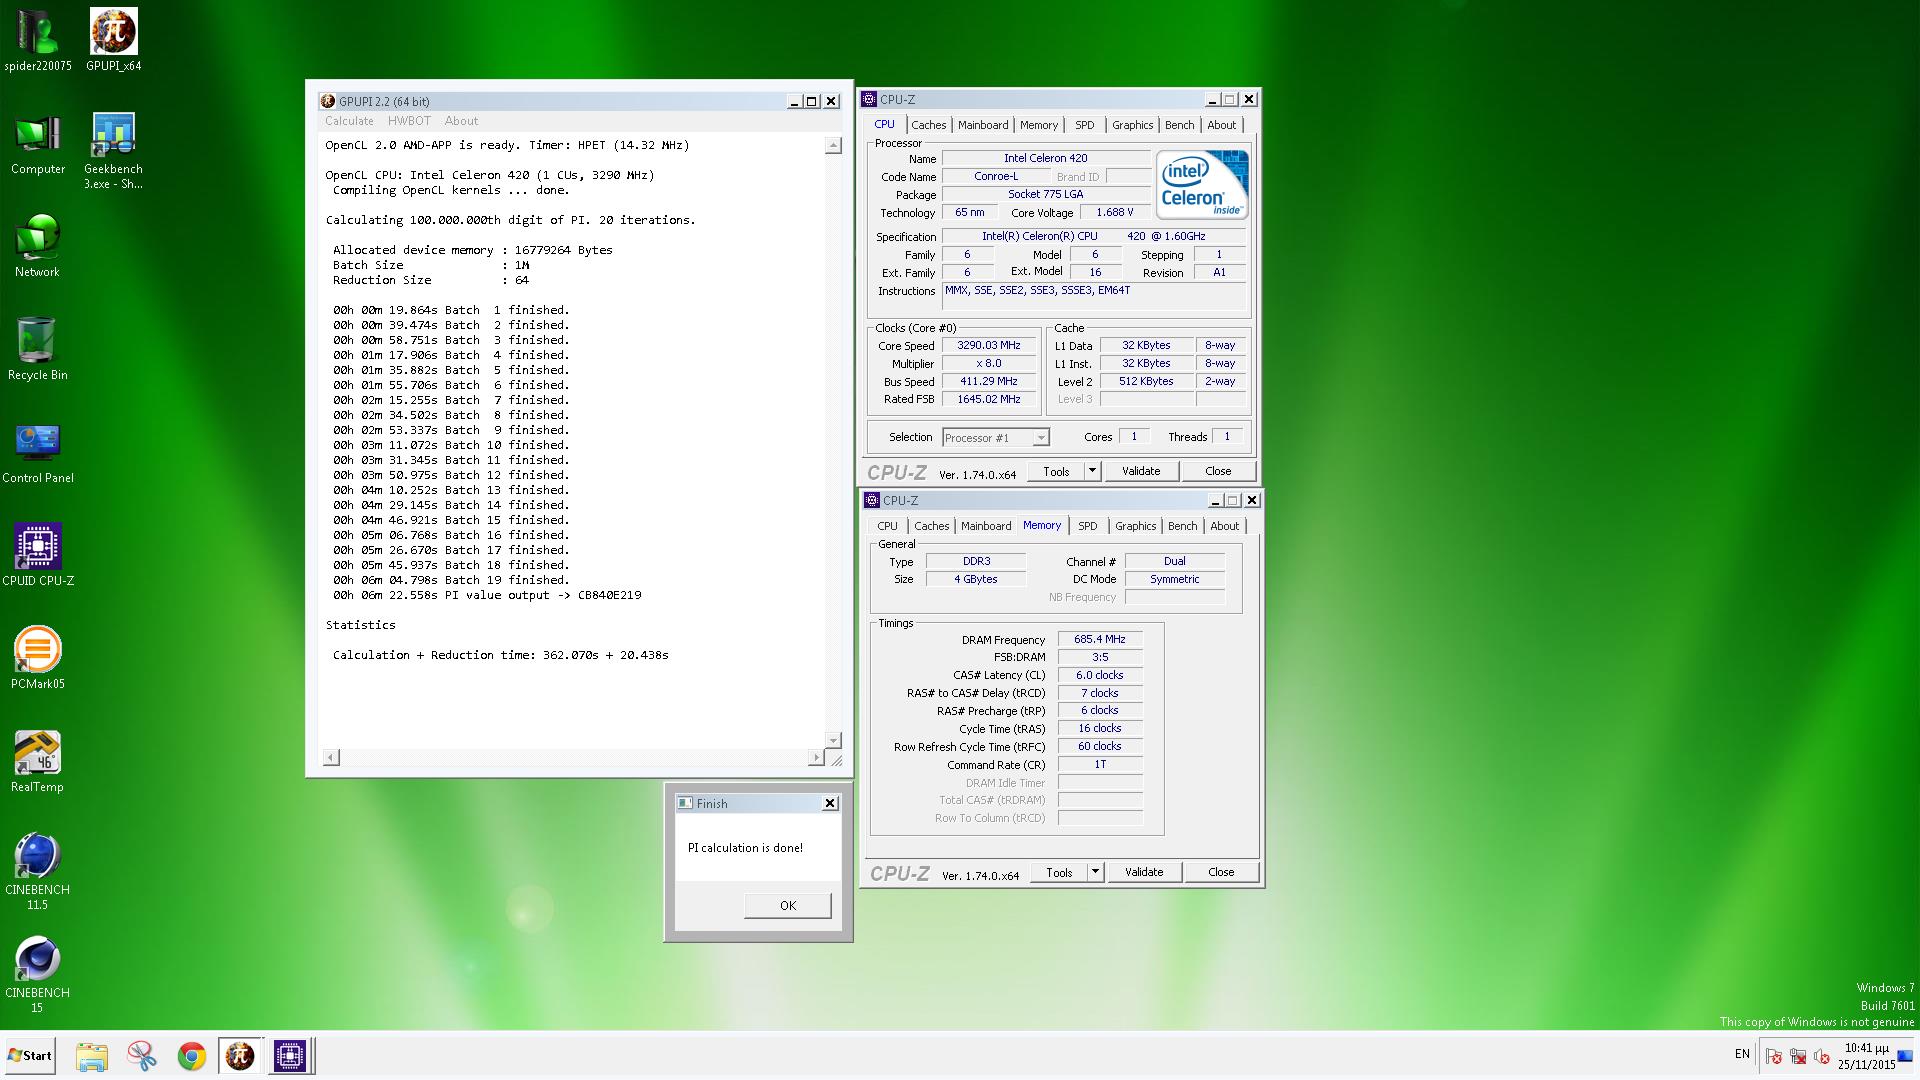Open Google Chrome from the taskbar
This screenshot has height=1080, width=1920.
click(191, 1056)
